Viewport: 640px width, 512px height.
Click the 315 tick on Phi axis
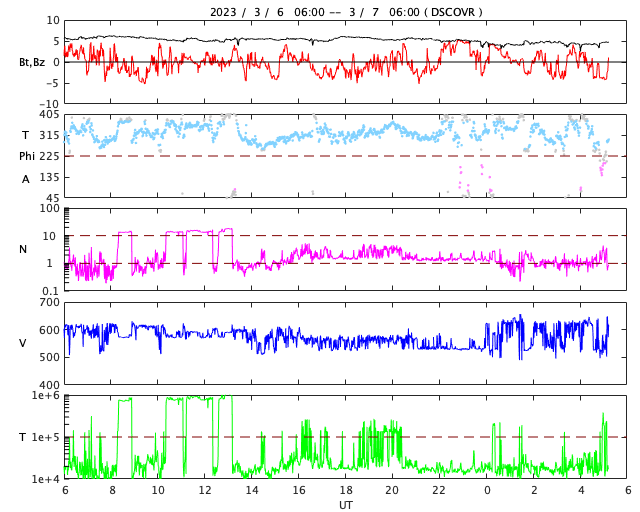51,135
